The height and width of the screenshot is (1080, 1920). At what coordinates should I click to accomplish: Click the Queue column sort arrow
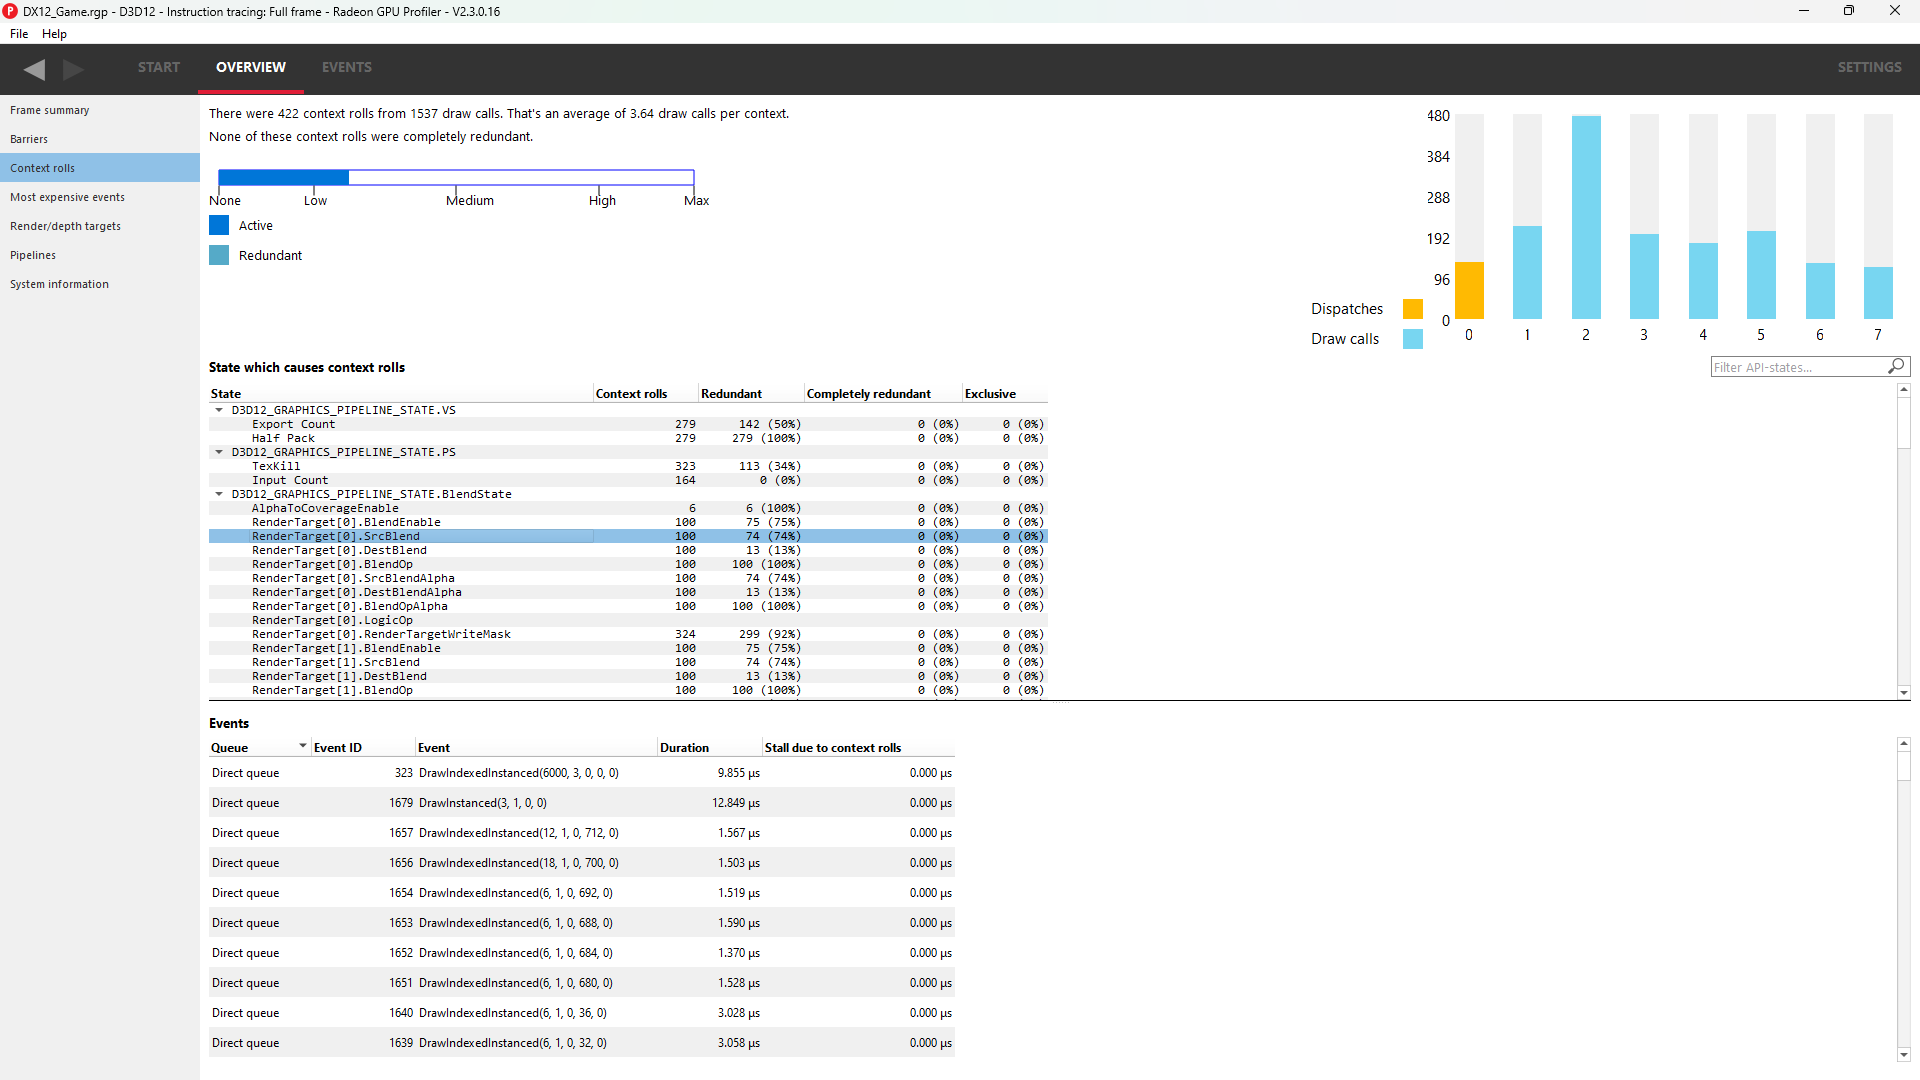302,746
